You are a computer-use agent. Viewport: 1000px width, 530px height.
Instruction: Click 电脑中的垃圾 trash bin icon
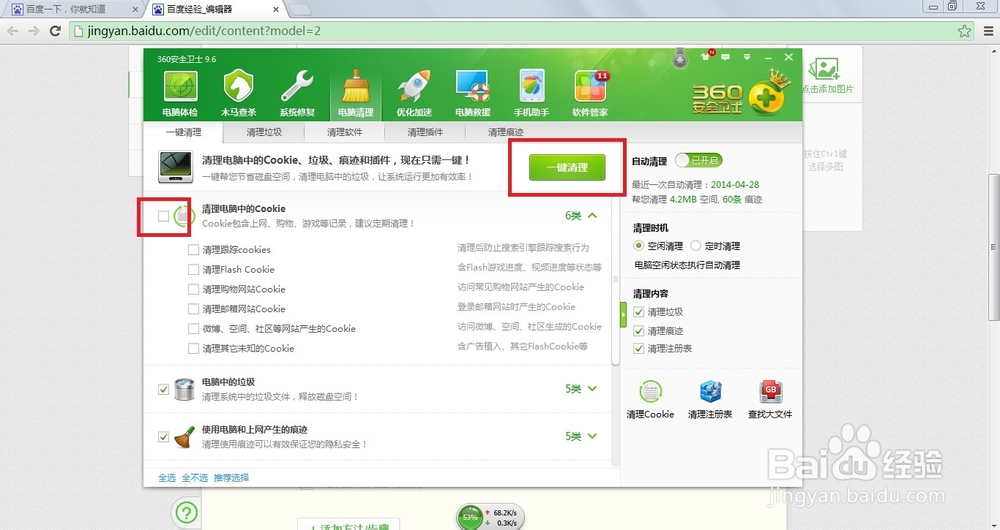point(184,390)
